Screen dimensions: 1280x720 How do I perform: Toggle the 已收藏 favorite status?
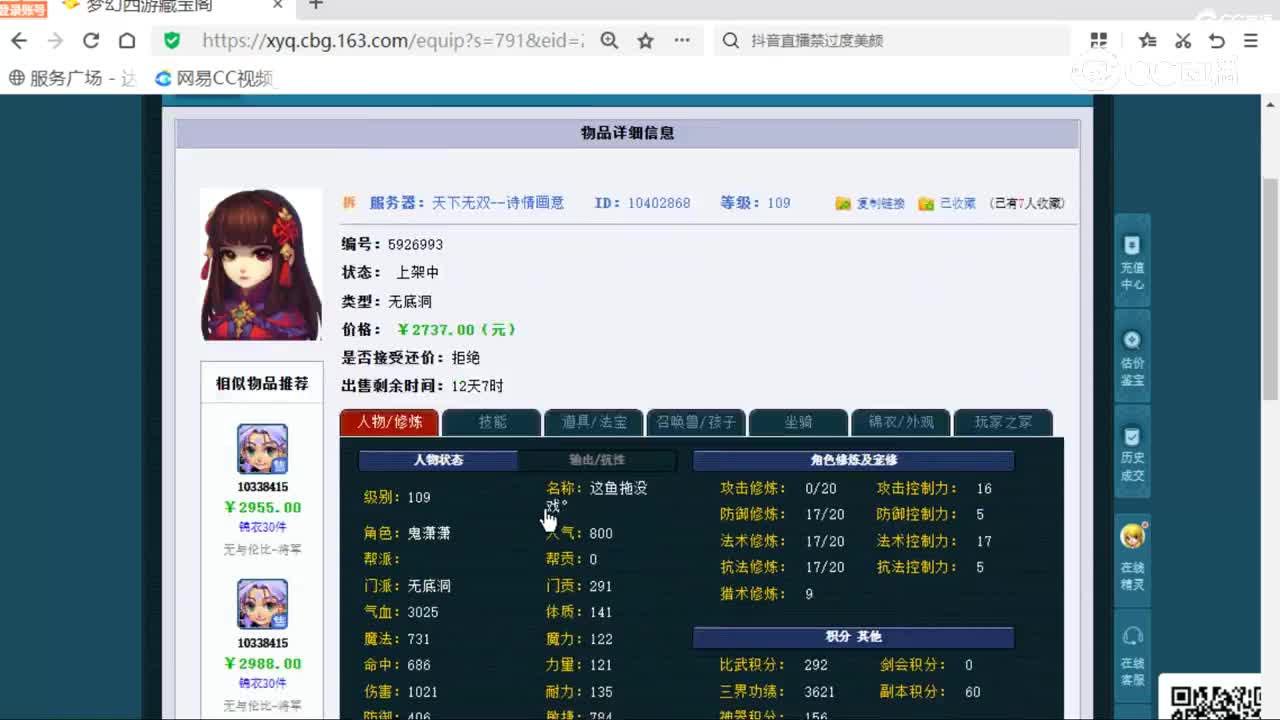946,202
